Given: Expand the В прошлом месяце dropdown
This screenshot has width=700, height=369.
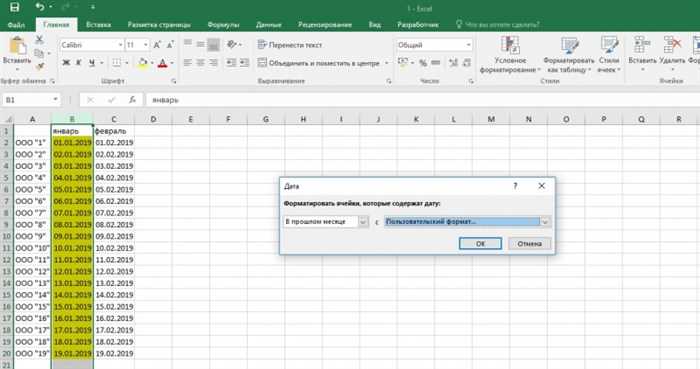Looking at the screenshot, I should click(363, 222).
